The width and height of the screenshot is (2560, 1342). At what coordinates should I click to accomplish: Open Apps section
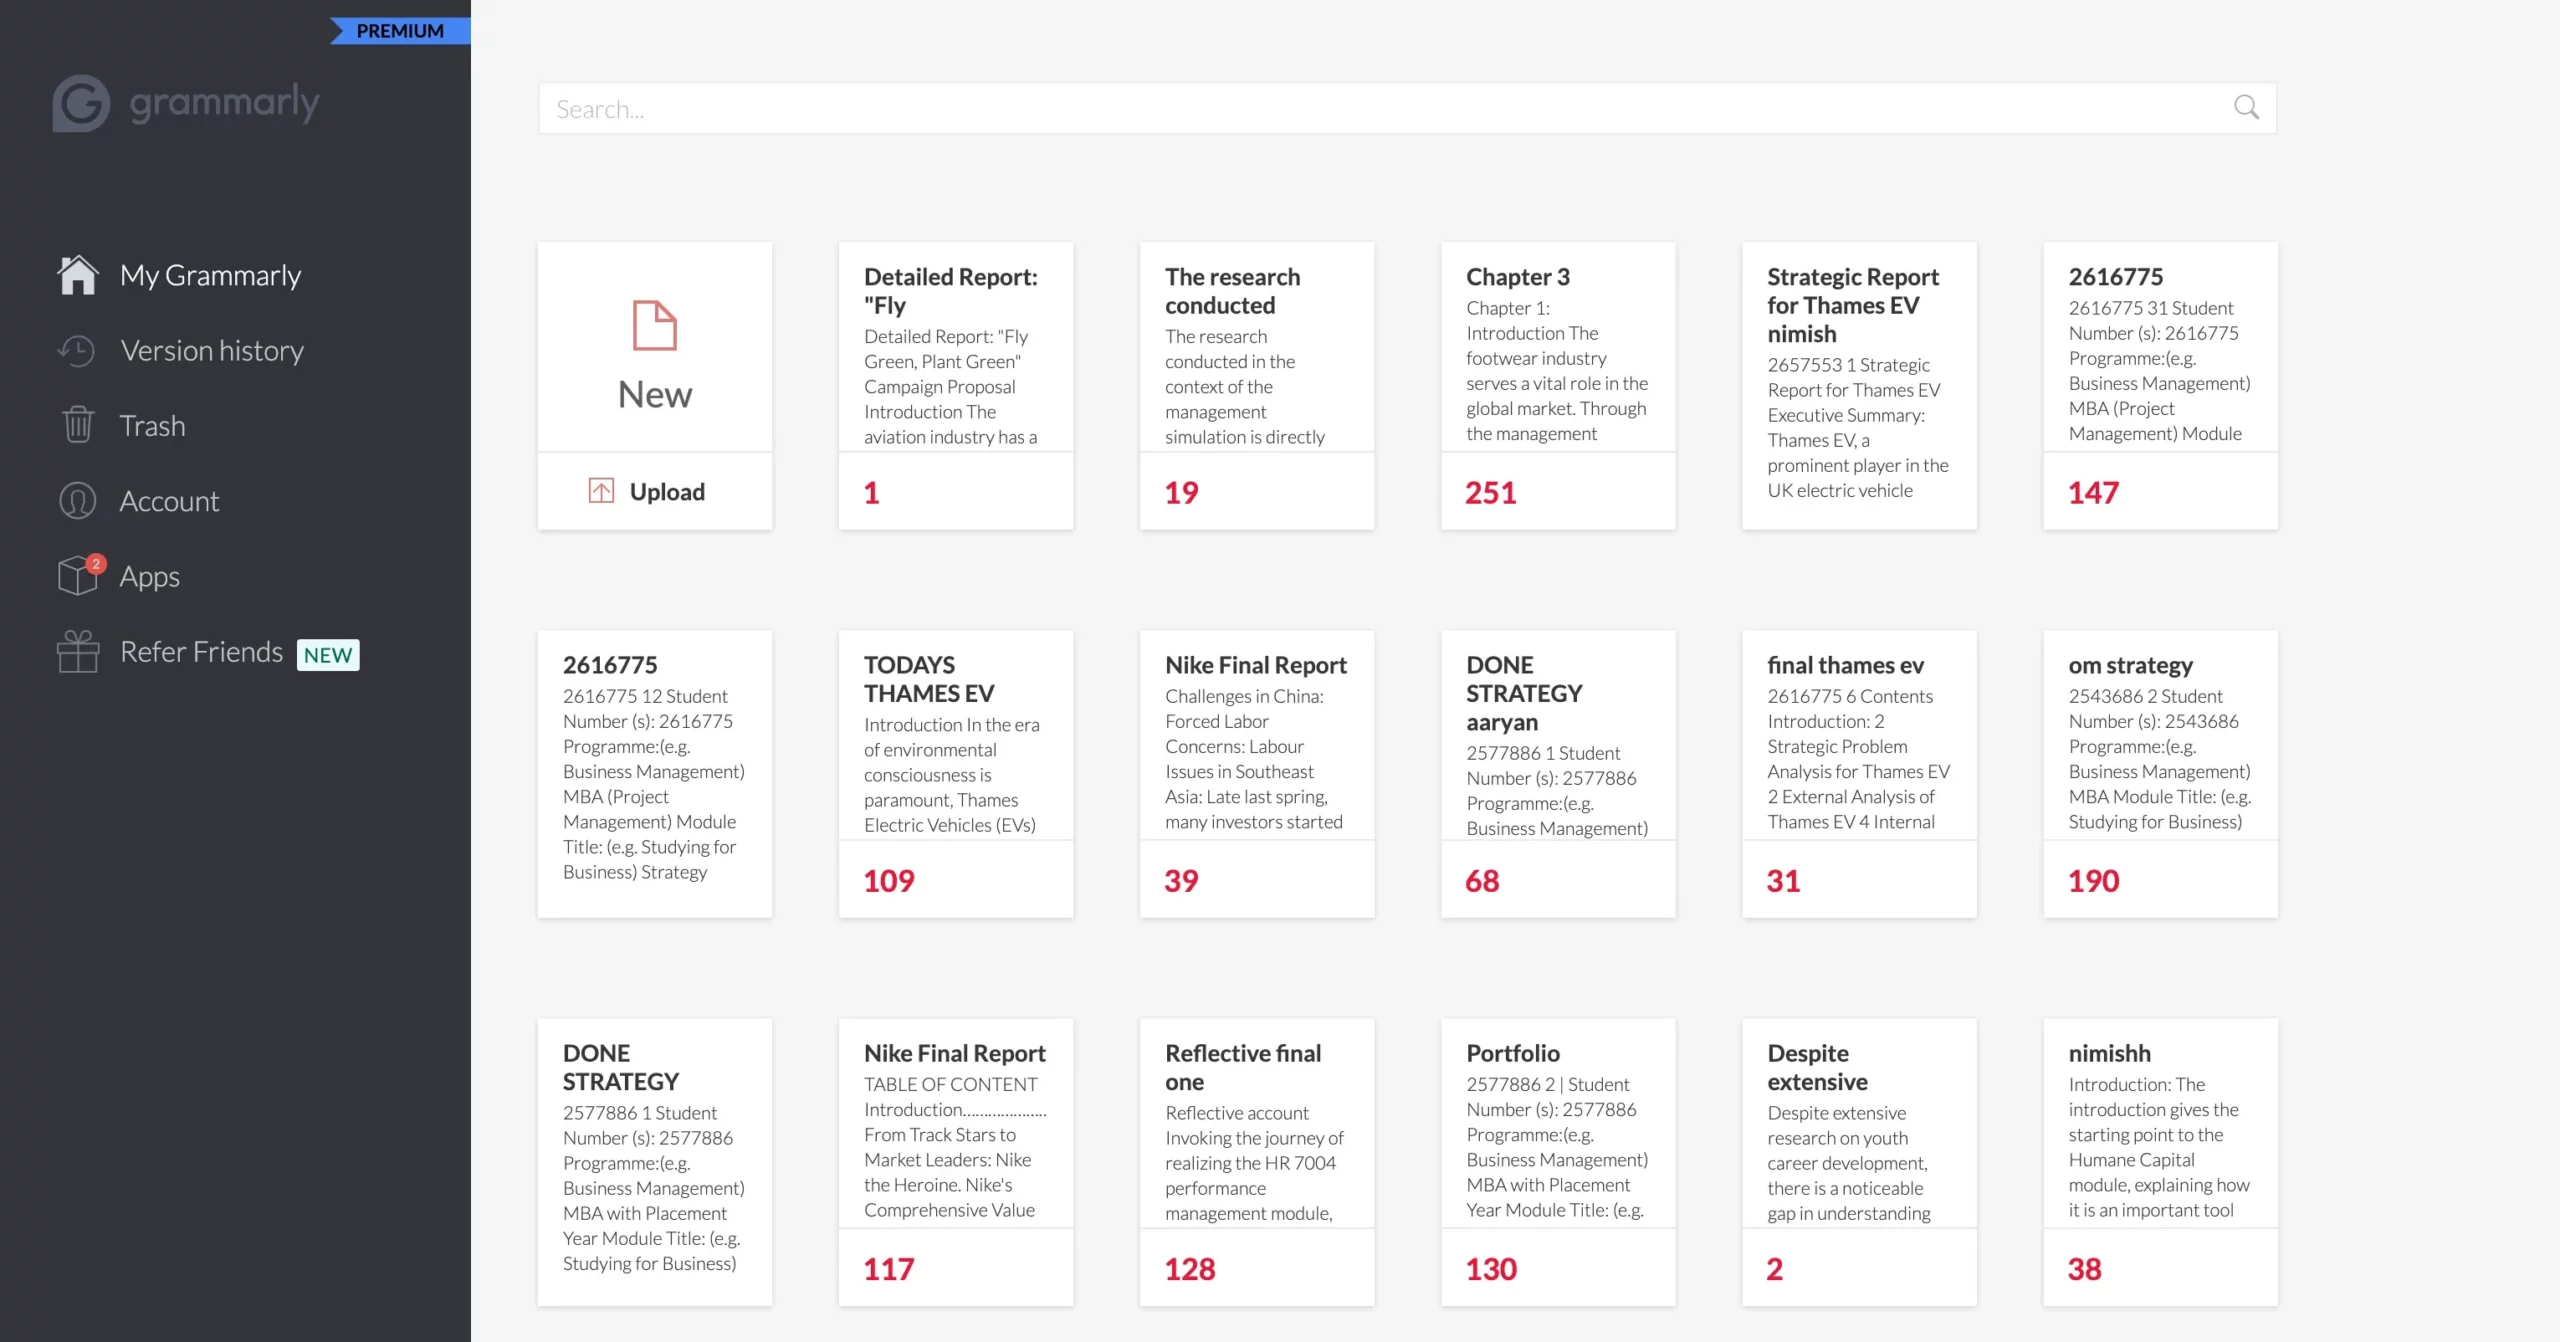click(x=147, y=575)
